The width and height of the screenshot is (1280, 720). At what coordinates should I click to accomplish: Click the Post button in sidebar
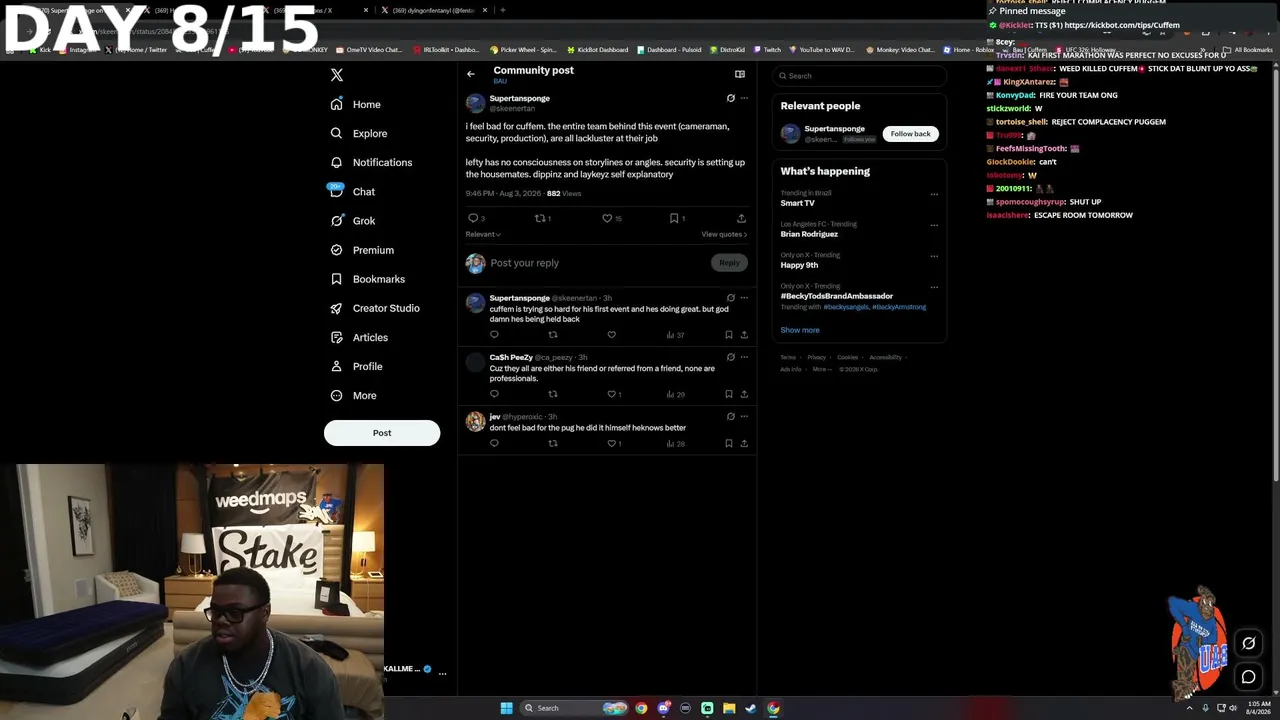click(x=382, y=433)
